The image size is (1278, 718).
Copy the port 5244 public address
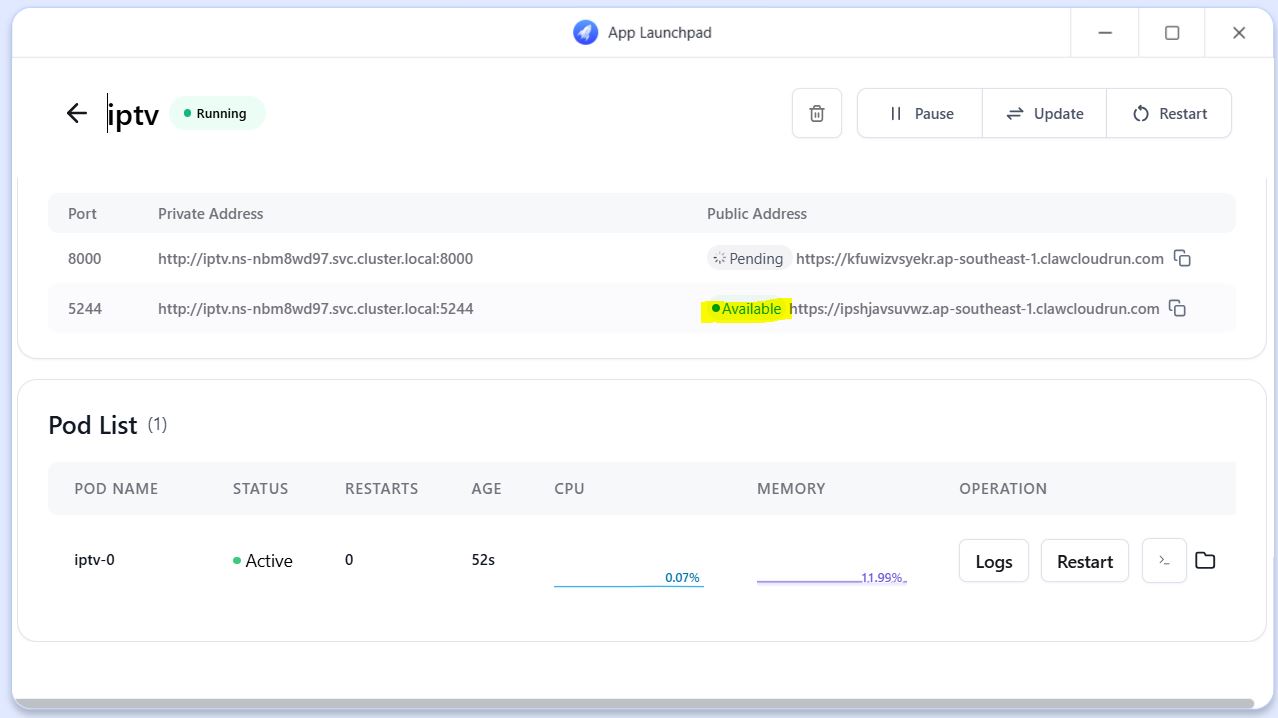(1178, 309)
